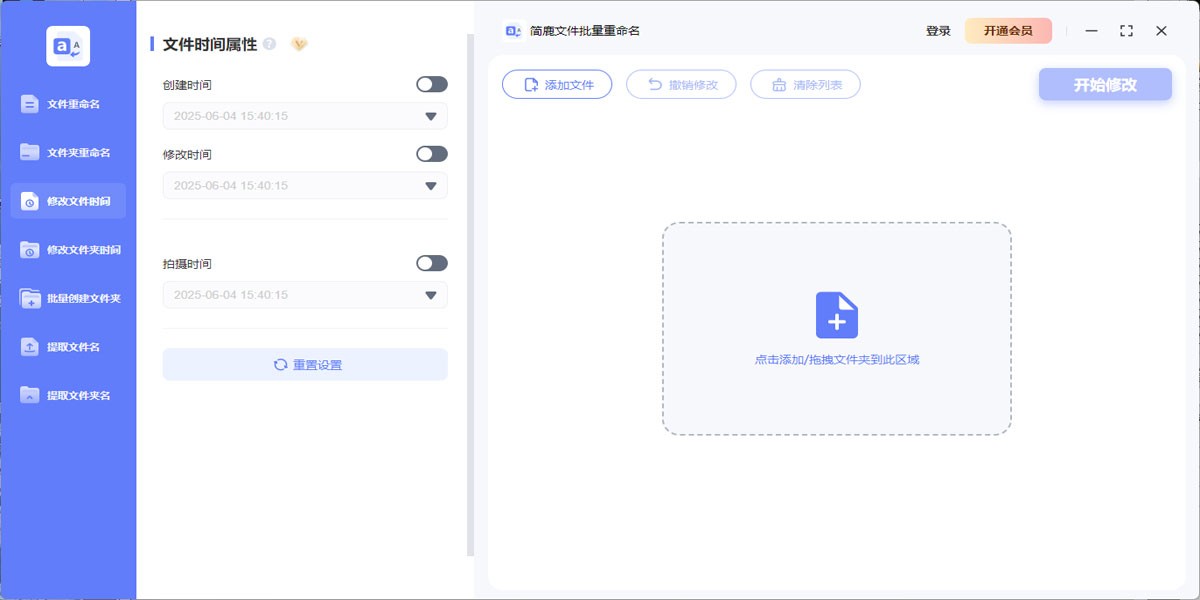Open the 批量创建文件夹 tool

(x=70, y=299)
